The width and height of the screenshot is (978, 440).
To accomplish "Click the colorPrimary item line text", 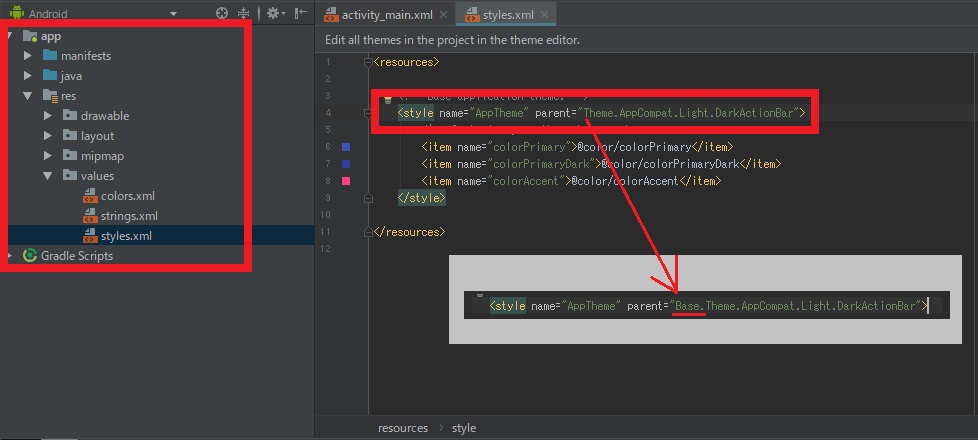I will tap(577, 147).
